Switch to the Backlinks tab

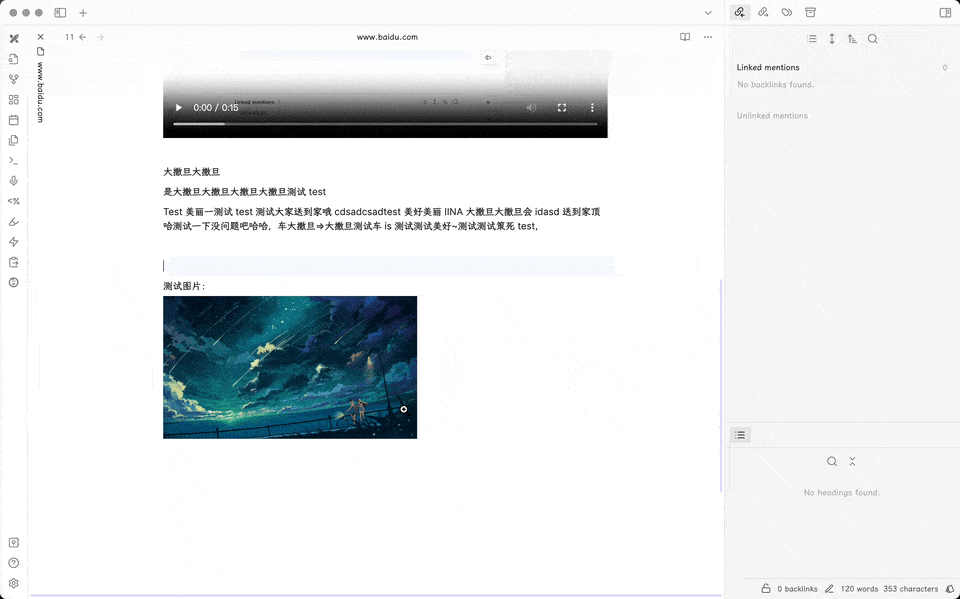point(740,12)
